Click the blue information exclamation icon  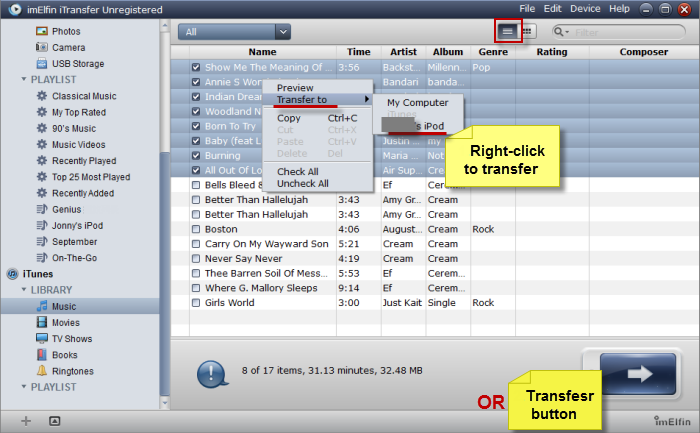212,374
